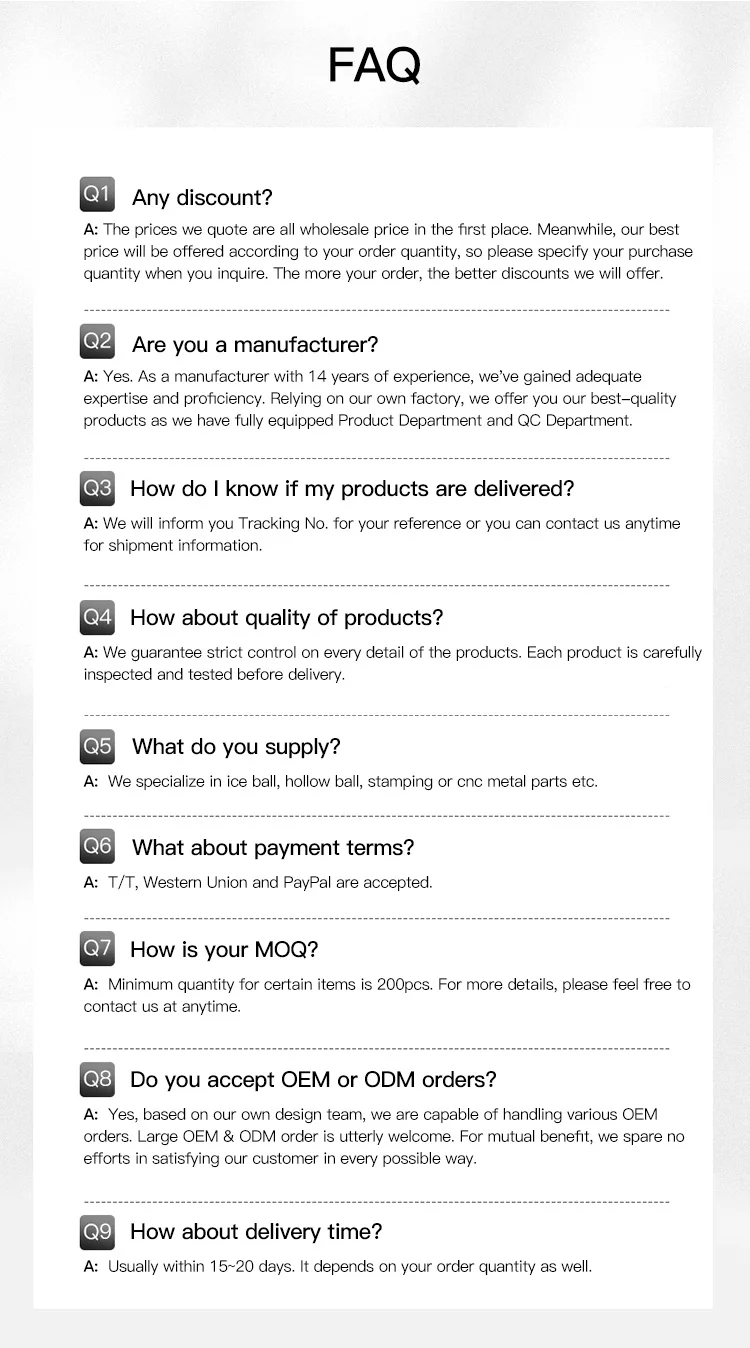The image size is (750, 1348).
Task: Select the Q7 badge icon
Action: (97, 947)
